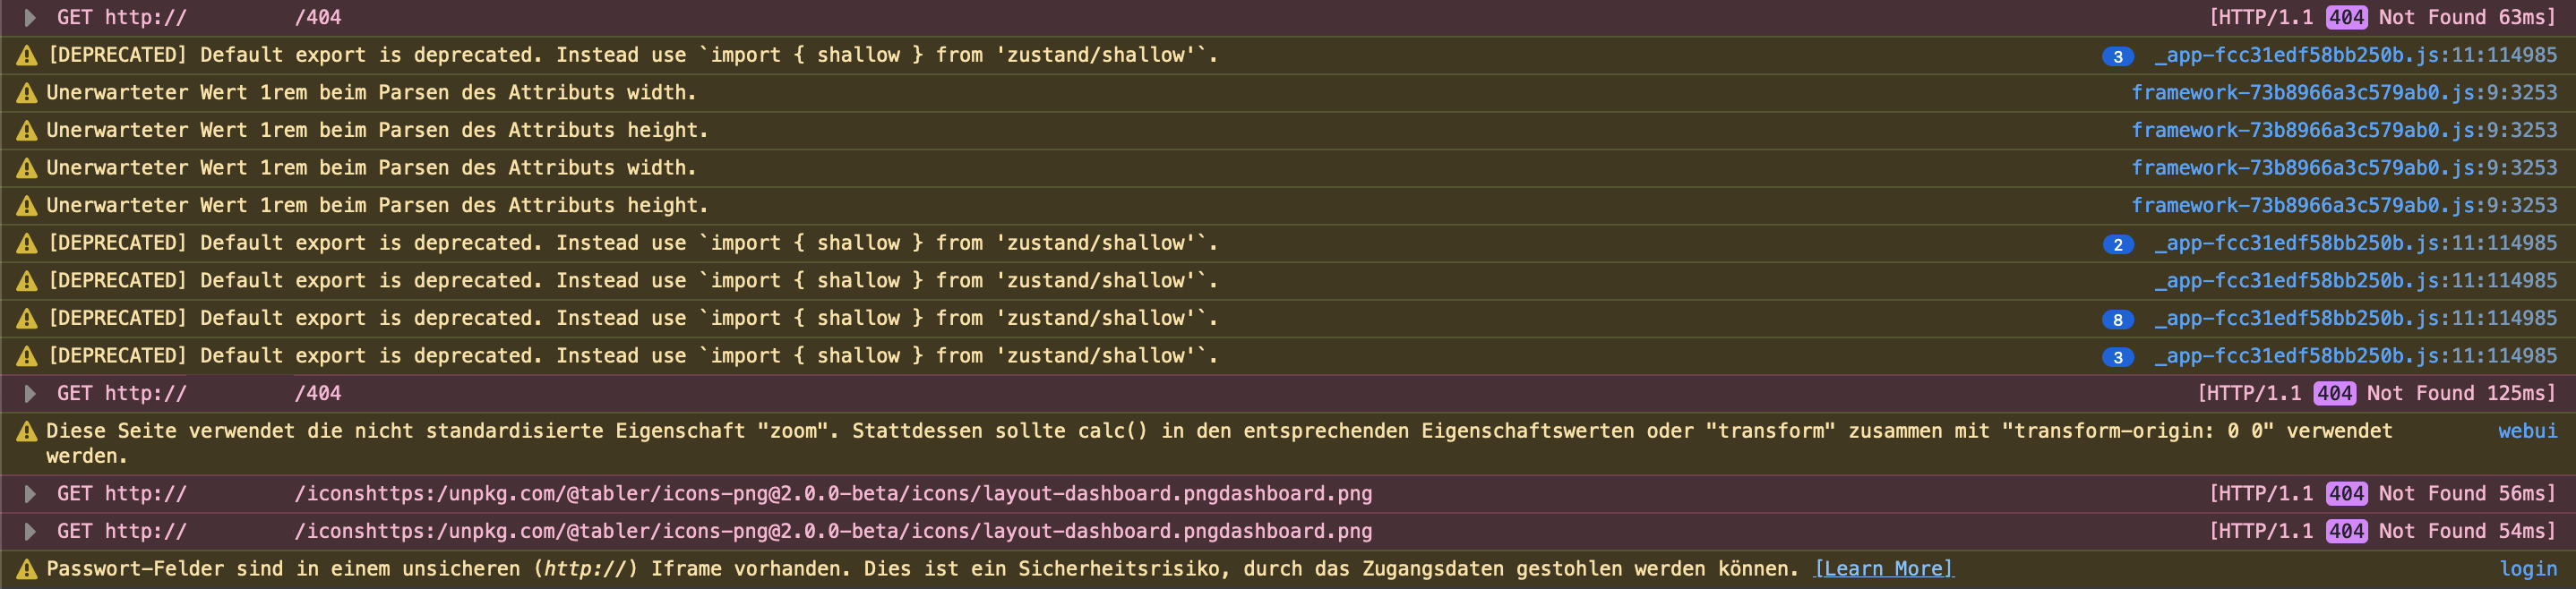Click the count badge showing 8 on the deprecation warning
Screen dimensions: 2576x589
click(2119, 318)
